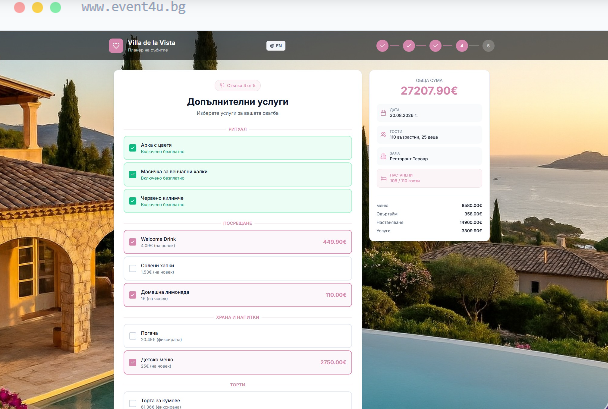Click the green maximize window dot
The width and height of the screenshot is (608, 409).
pyautogui.click(x=55, y=7)
